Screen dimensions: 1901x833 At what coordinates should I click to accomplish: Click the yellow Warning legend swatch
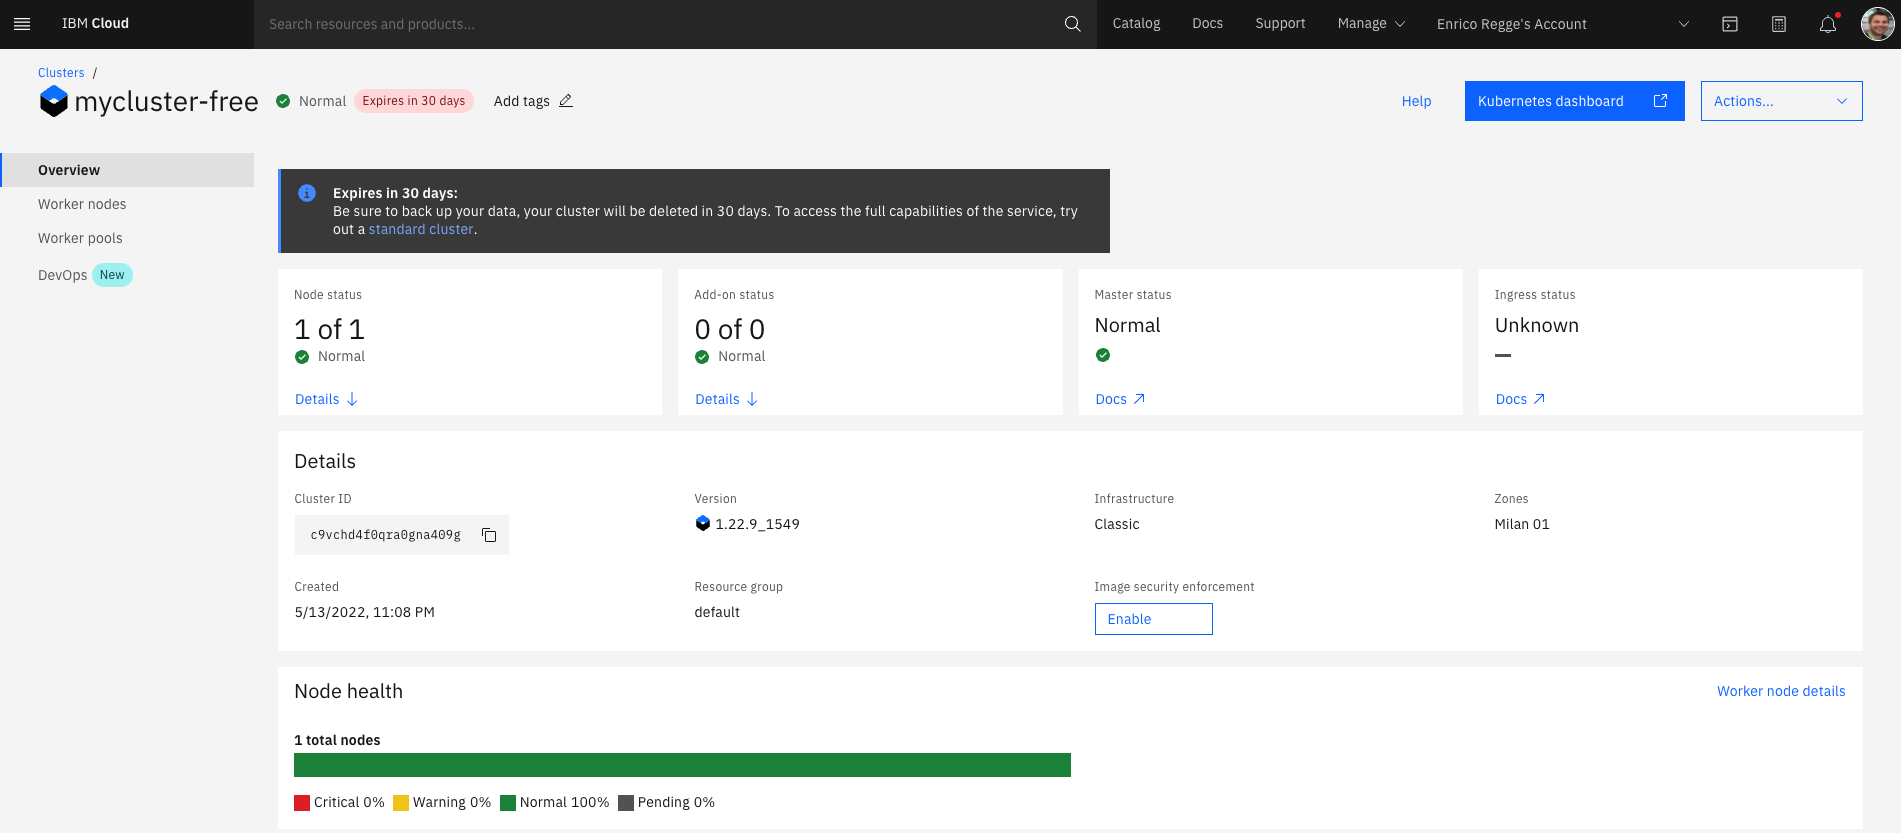coord(401,803)
